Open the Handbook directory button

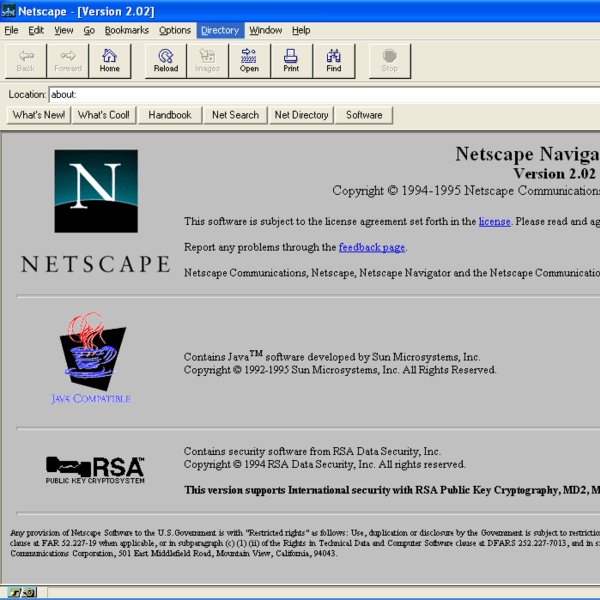(170, 115)
